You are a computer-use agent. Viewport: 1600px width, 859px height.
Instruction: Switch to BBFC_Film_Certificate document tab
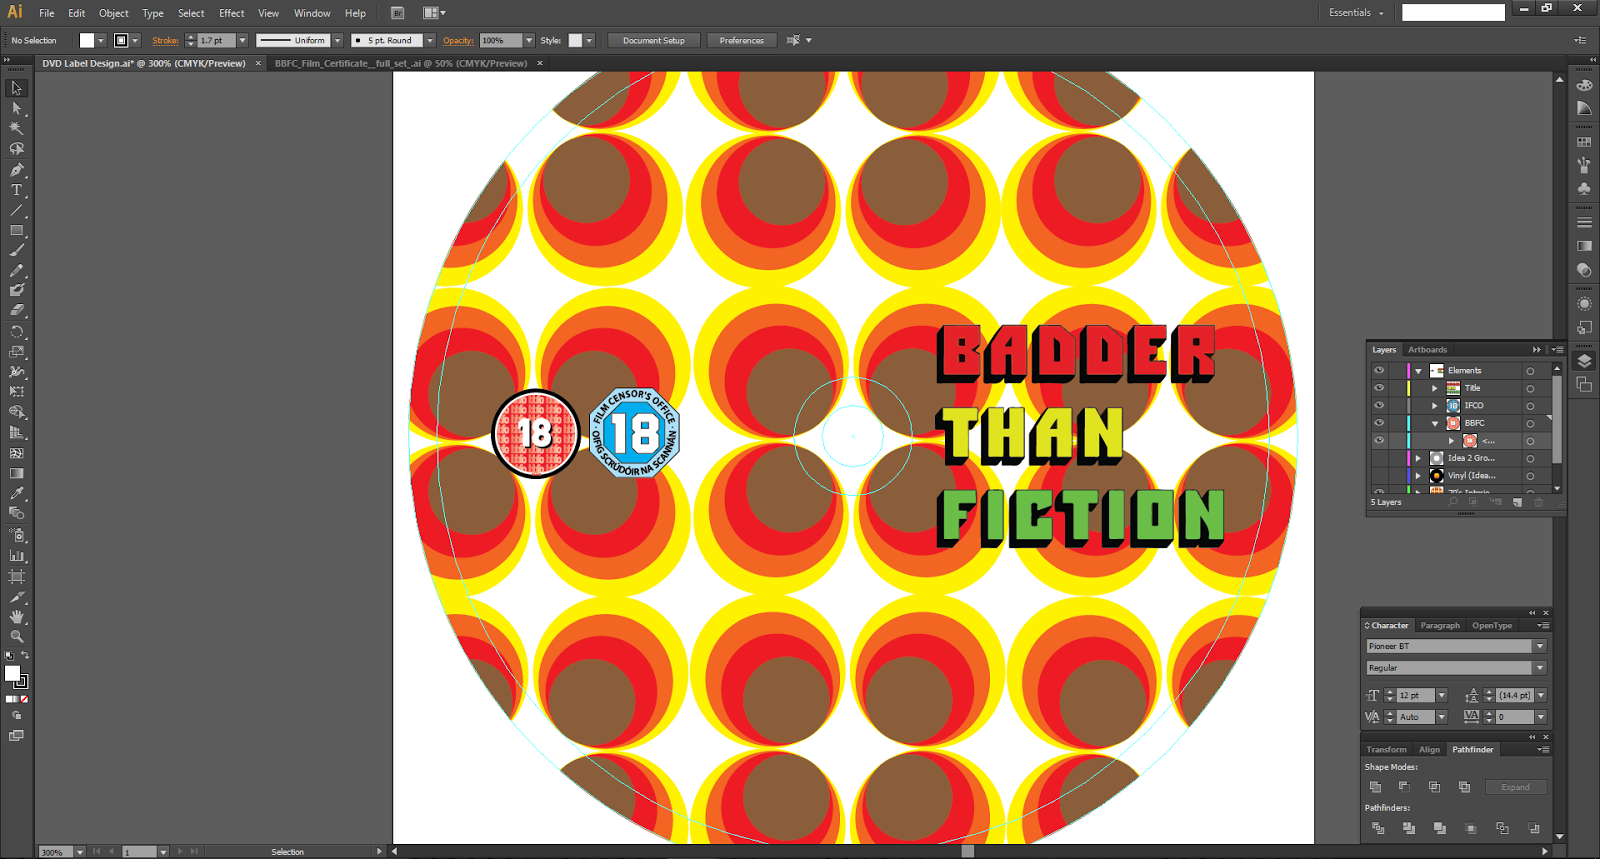pos(401,63)
